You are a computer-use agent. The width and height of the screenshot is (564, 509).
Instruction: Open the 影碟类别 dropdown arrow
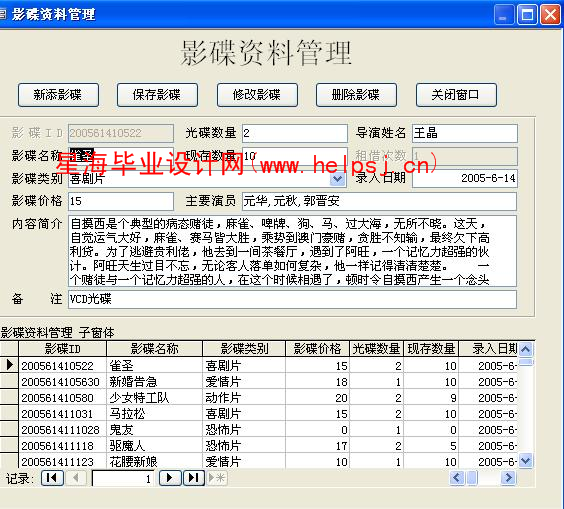(x=337, y=179)
